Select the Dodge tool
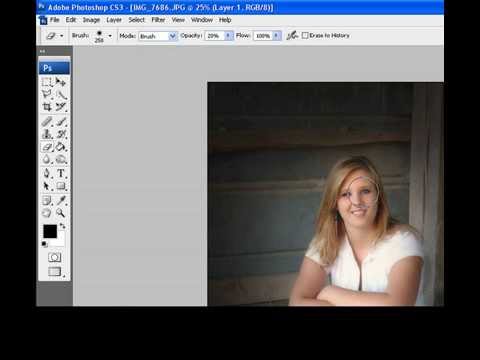This screenshot has width=480, height=360. (61, 159)
